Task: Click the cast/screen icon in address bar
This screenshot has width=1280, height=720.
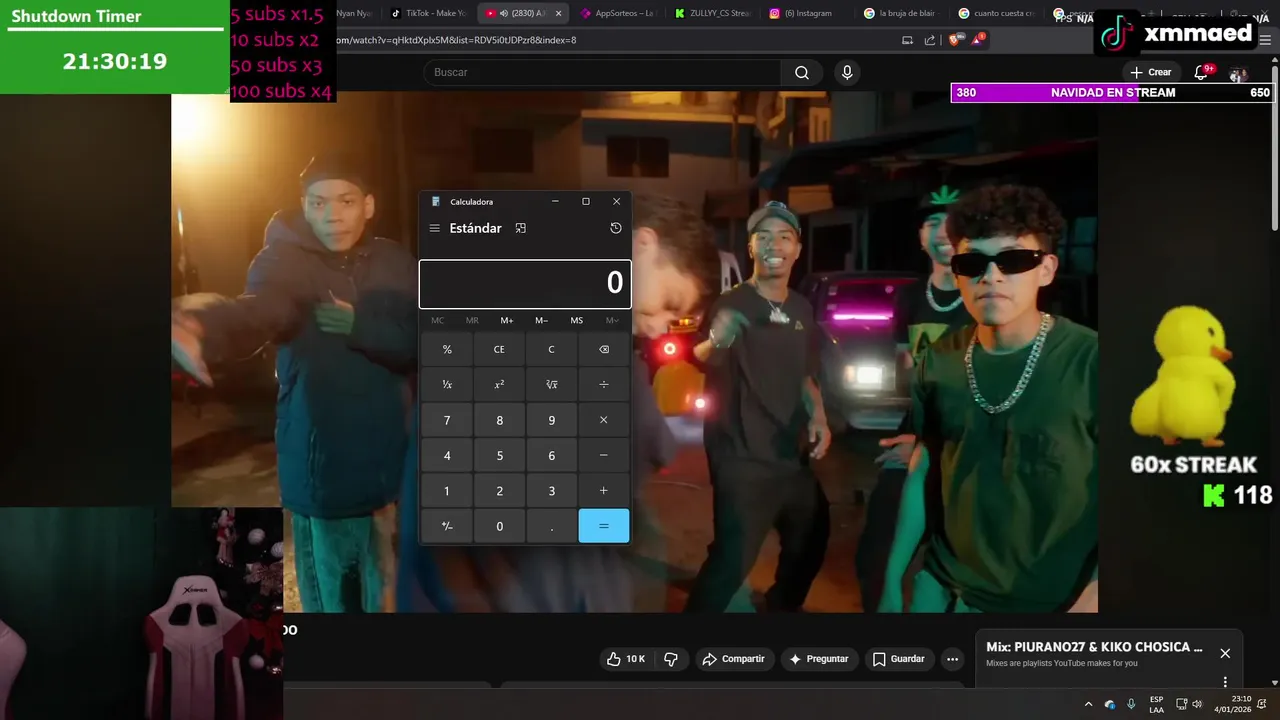Action: (907, 40)
